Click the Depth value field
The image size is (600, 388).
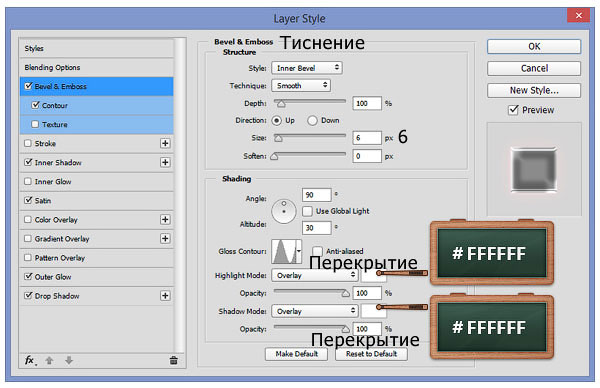coord(367,103)
